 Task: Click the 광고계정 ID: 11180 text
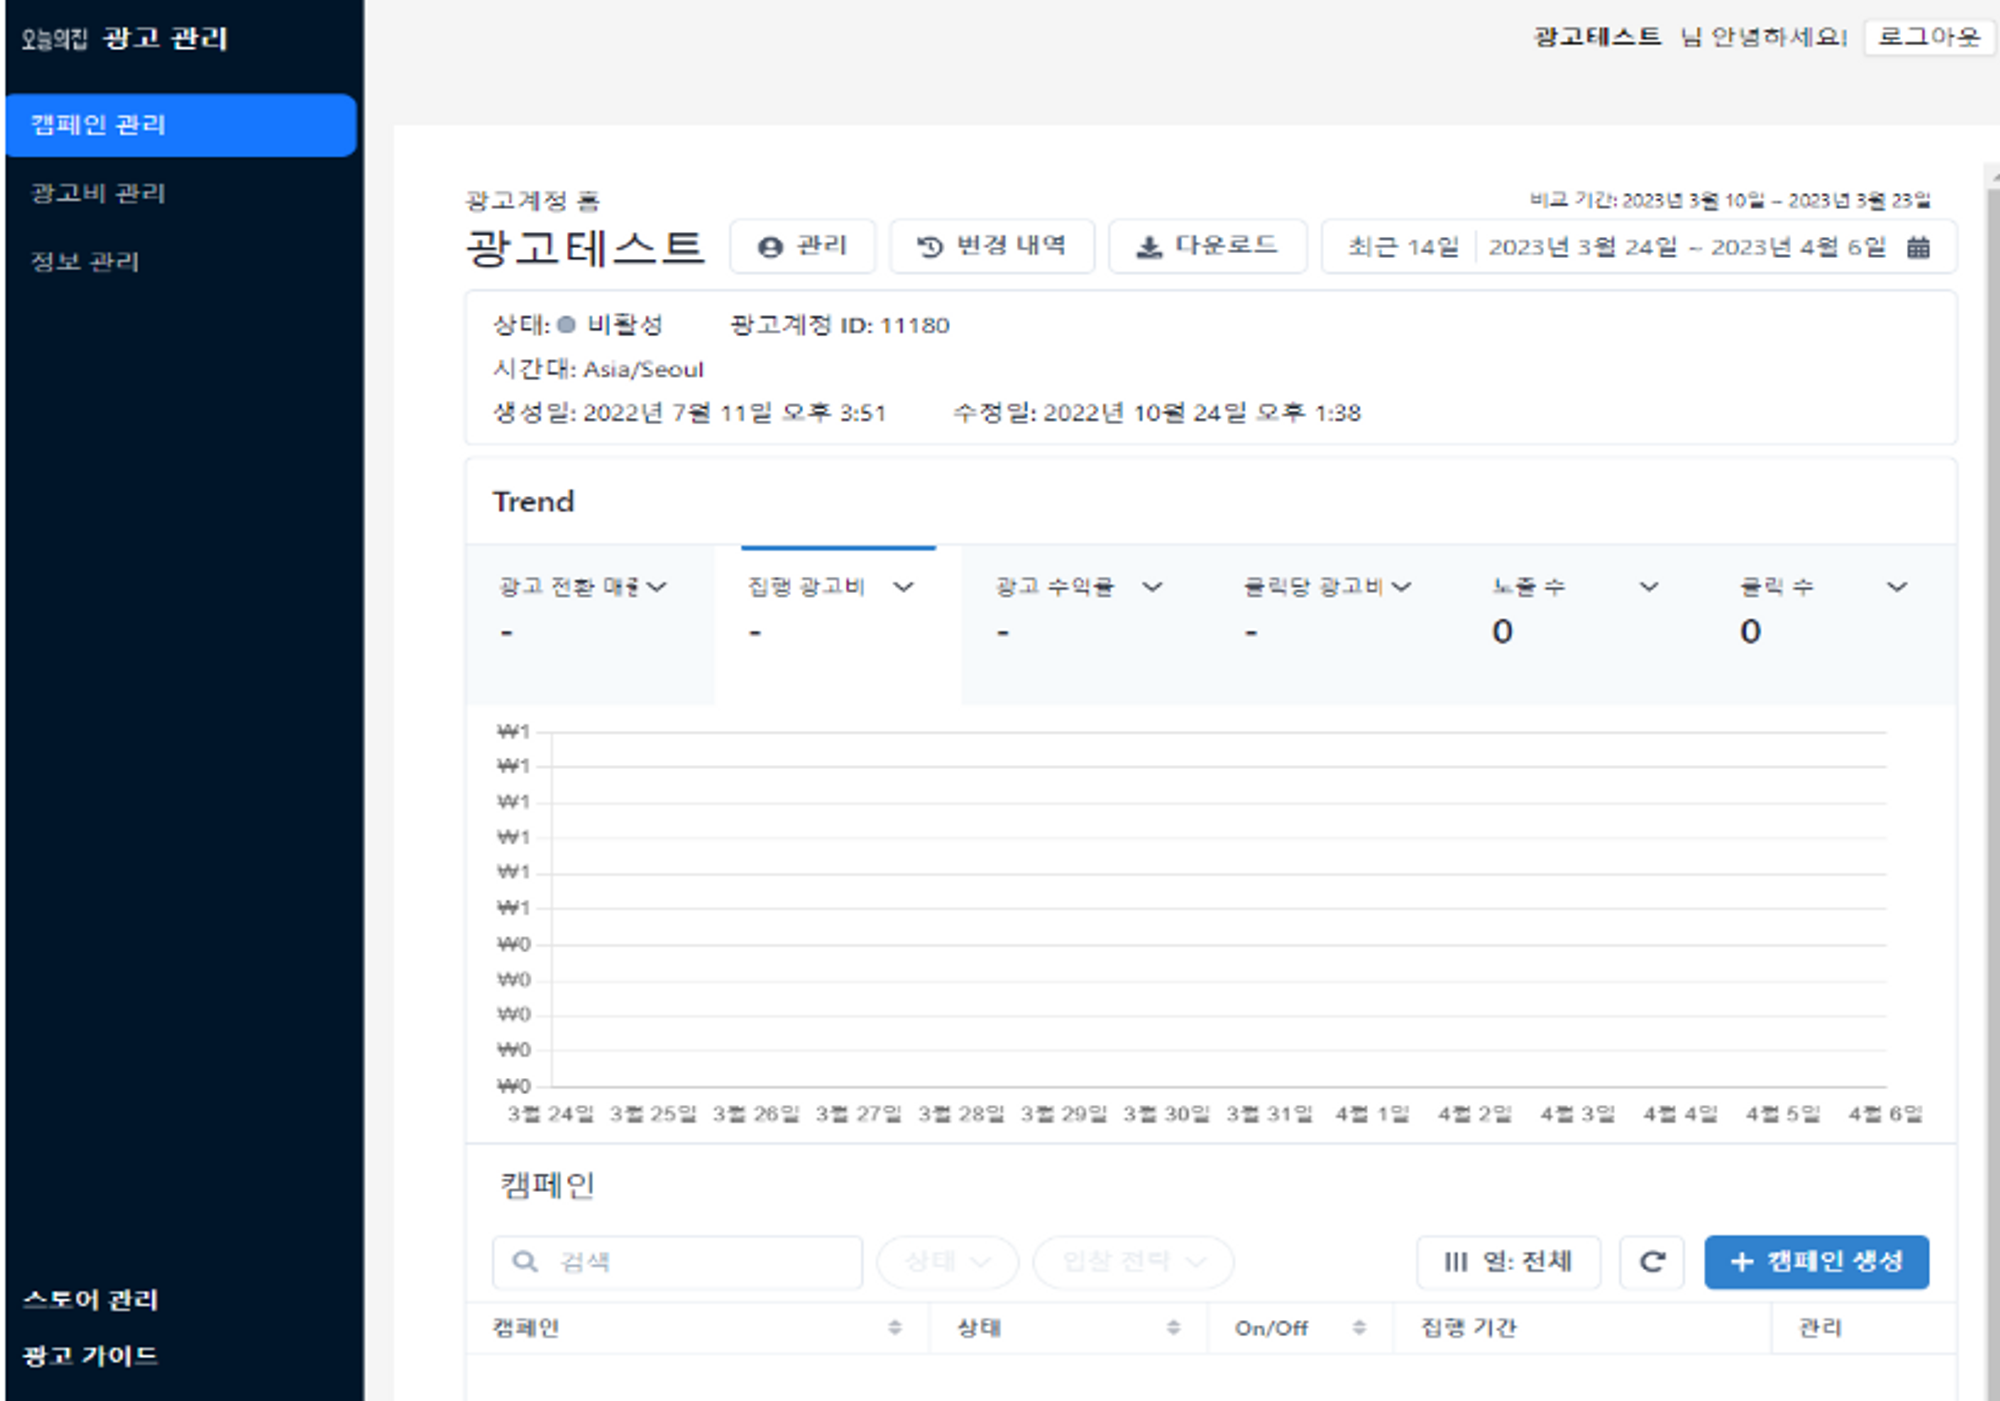click(840, 325)
